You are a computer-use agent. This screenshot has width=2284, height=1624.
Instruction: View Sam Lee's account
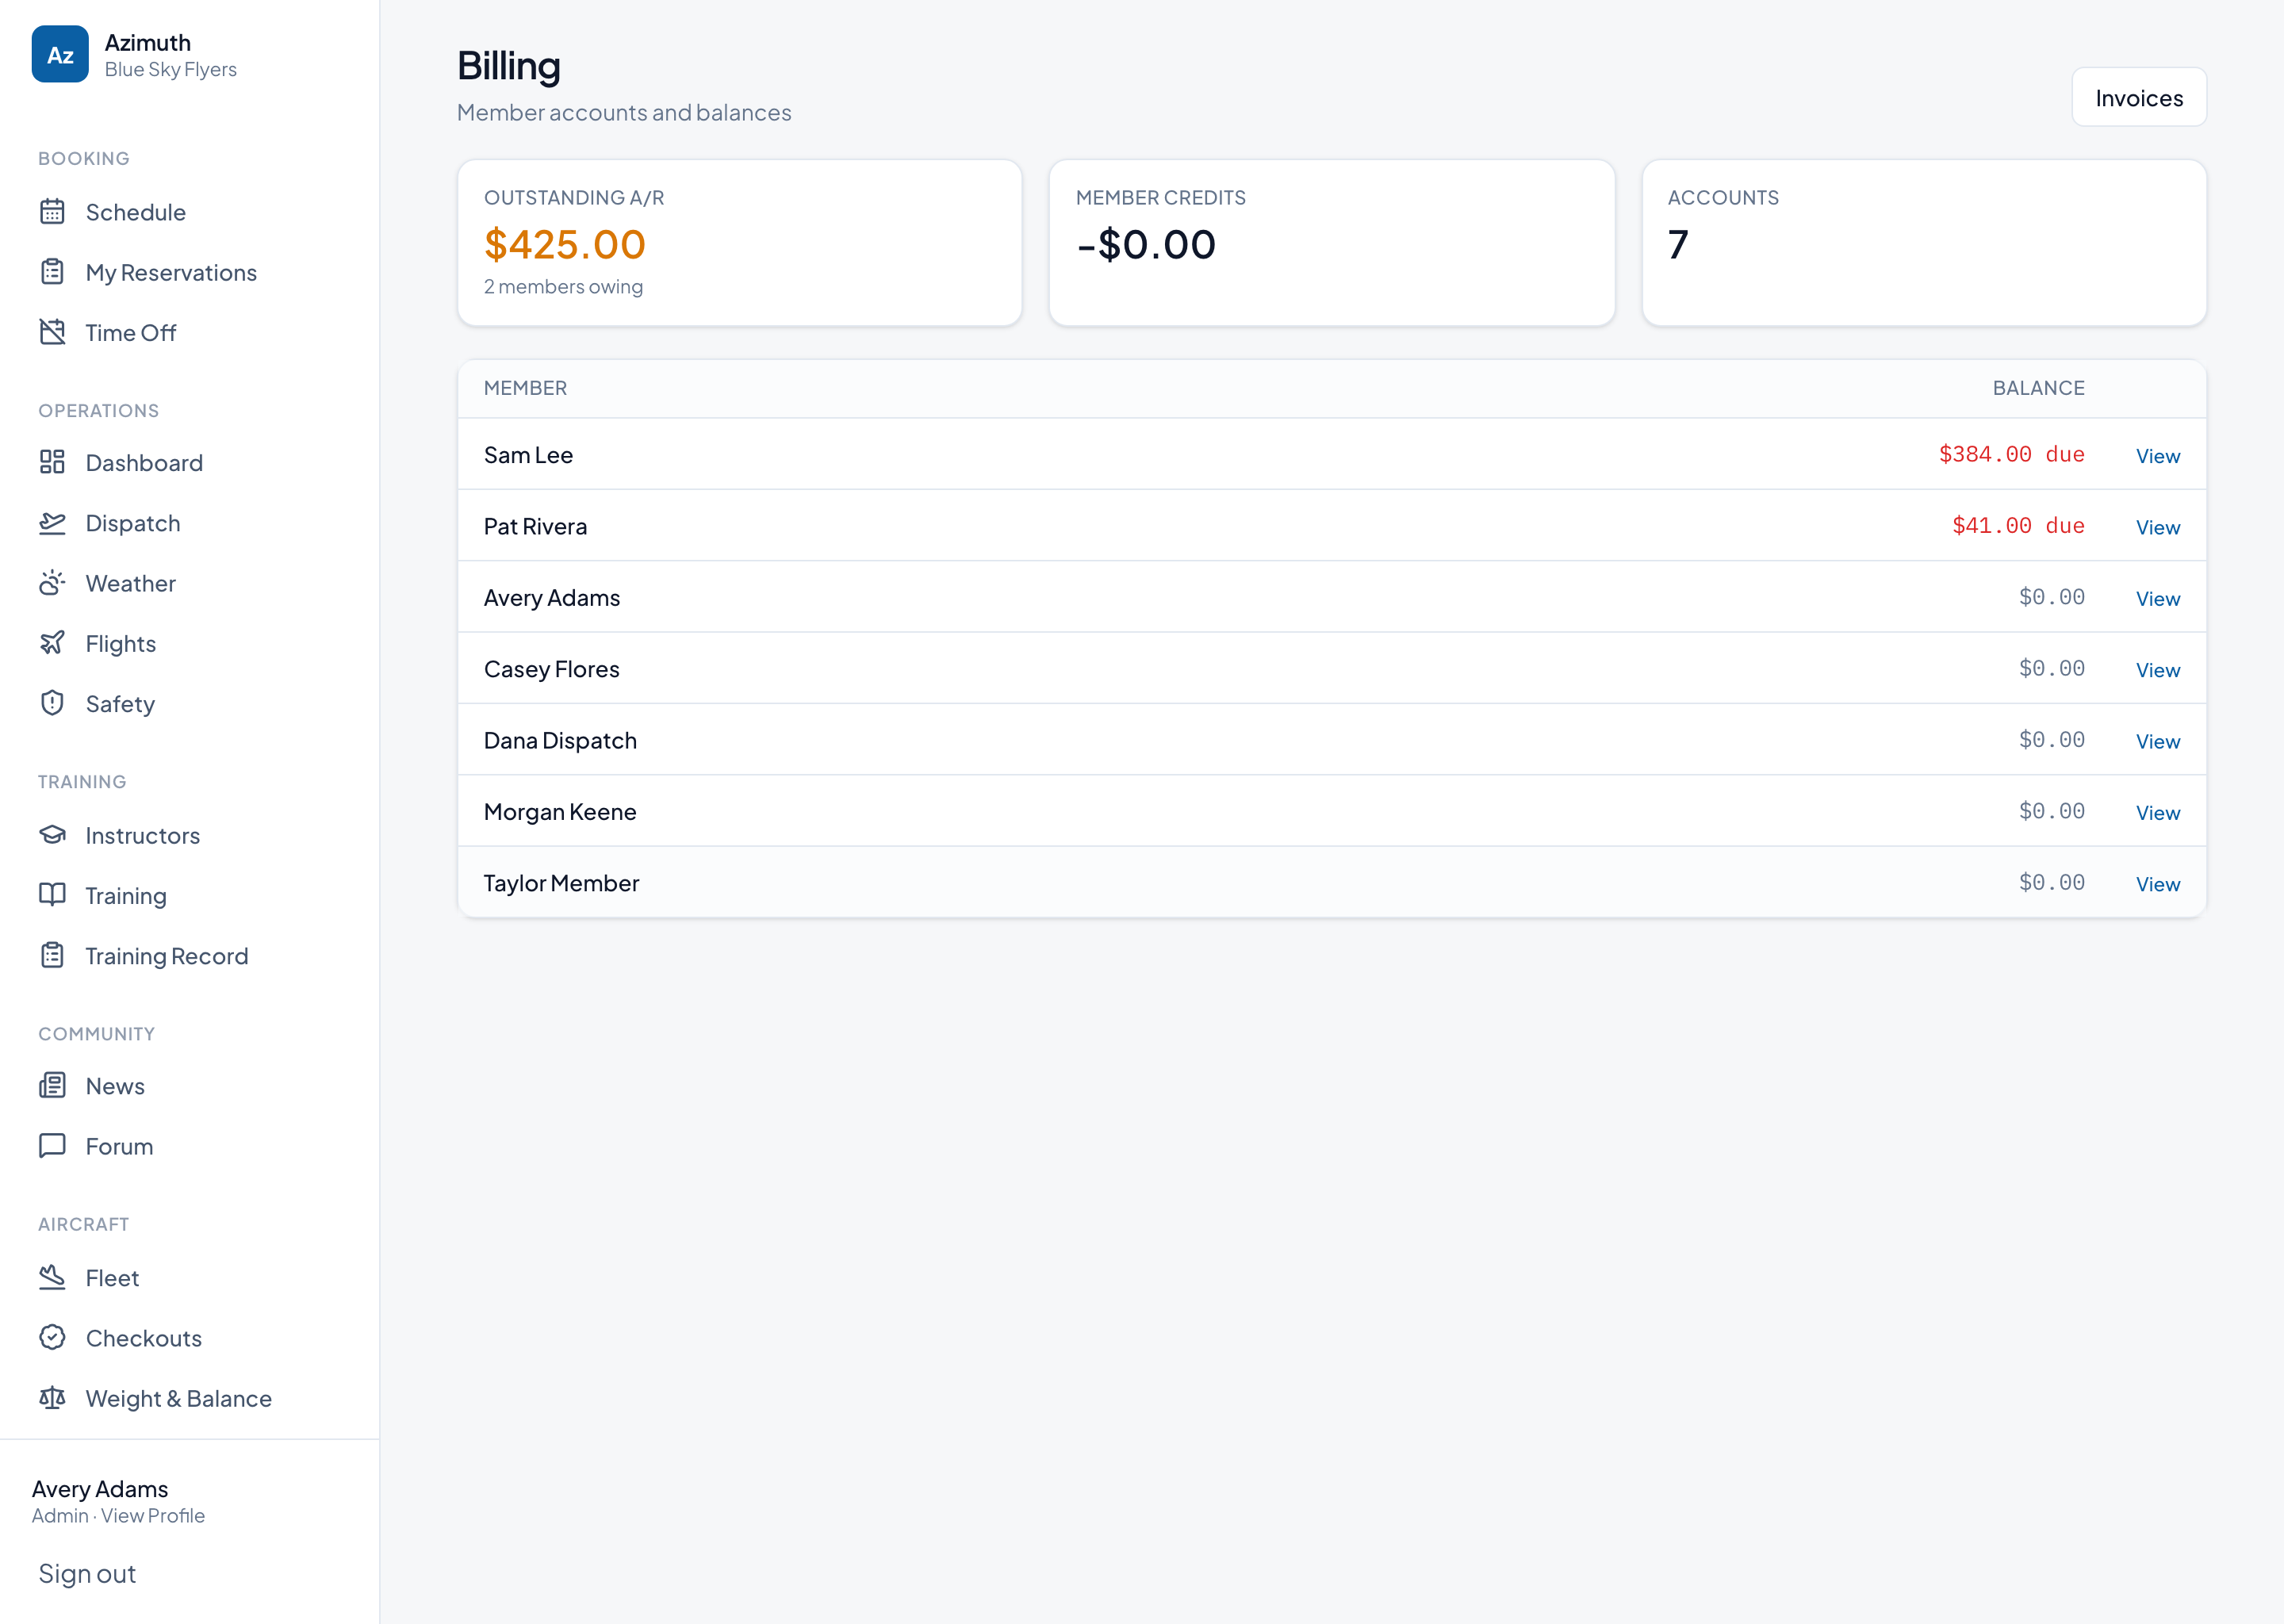2158,456
